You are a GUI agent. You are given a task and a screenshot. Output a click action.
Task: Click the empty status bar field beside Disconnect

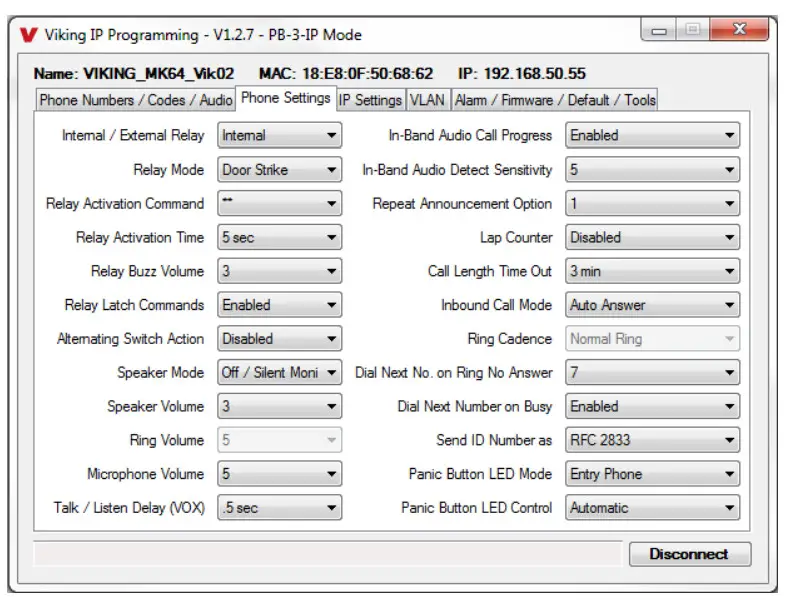coord(328,554)
